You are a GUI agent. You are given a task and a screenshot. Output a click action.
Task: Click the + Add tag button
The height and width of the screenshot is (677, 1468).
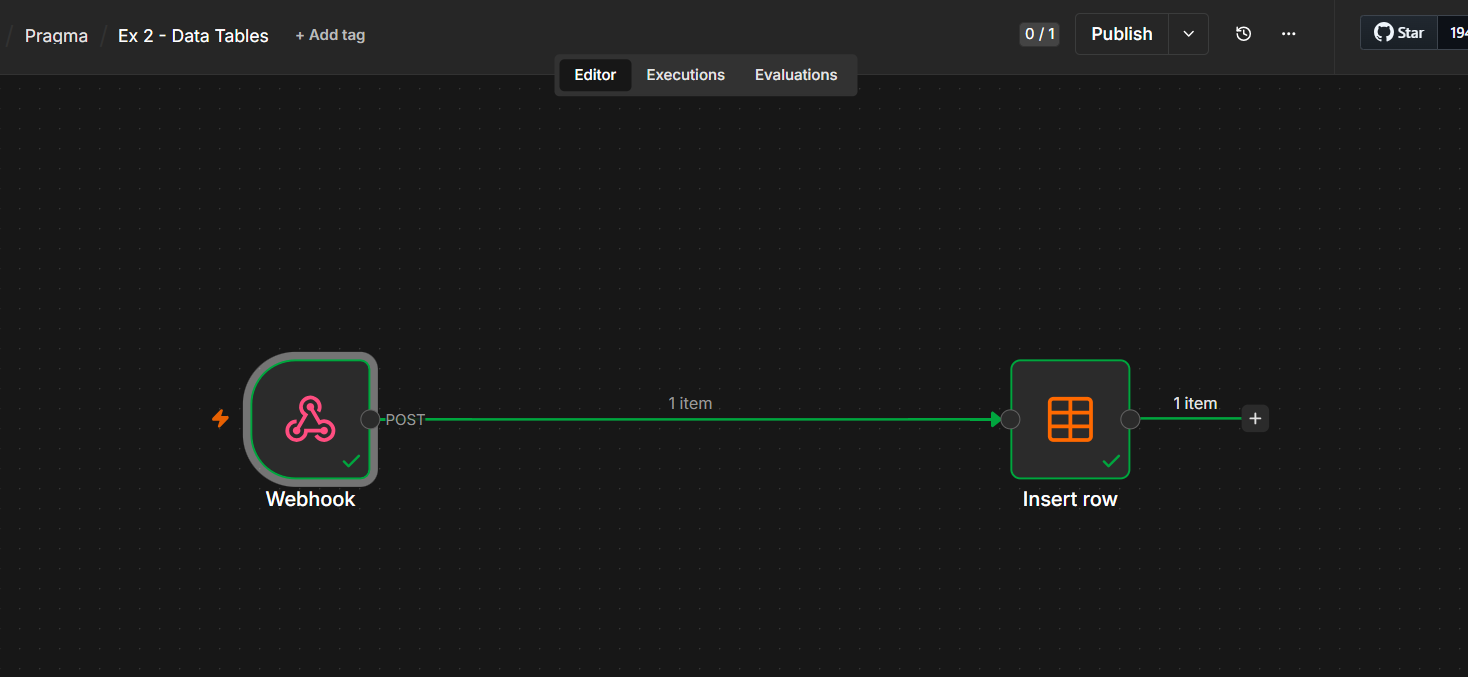point(330,35)
